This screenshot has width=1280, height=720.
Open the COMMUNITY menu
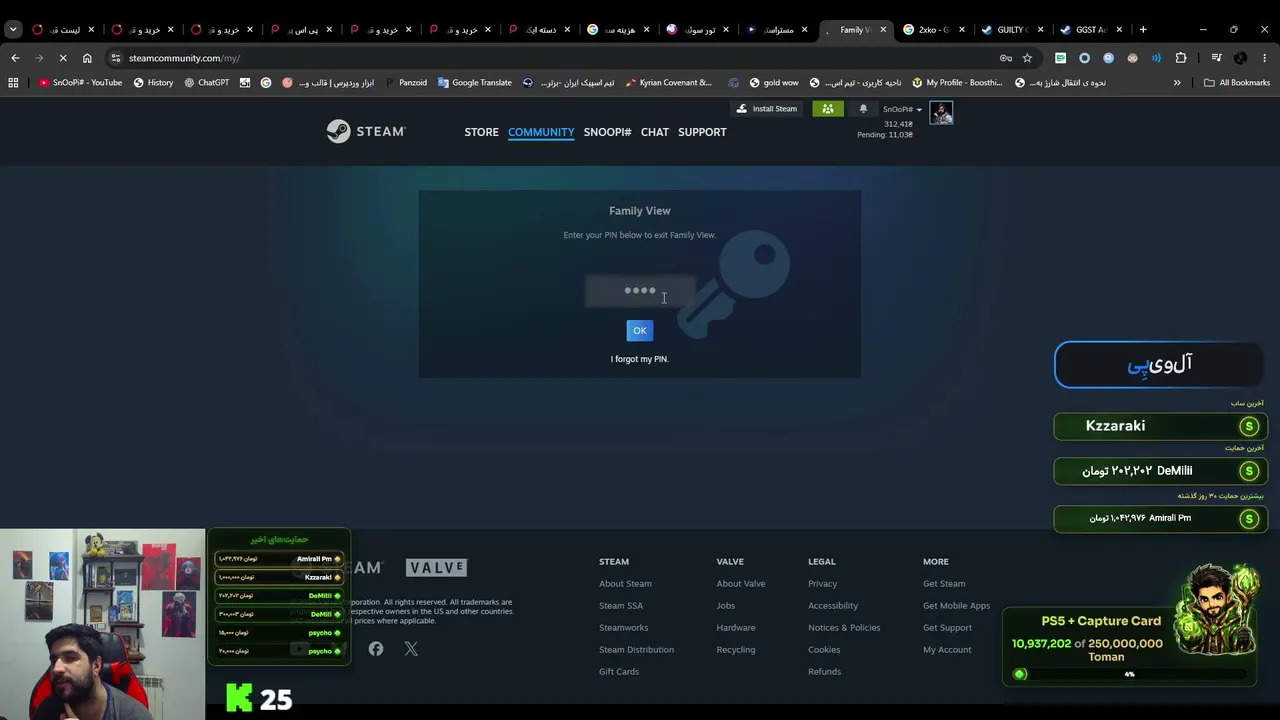pyautogui.click(x=541, y=132)
